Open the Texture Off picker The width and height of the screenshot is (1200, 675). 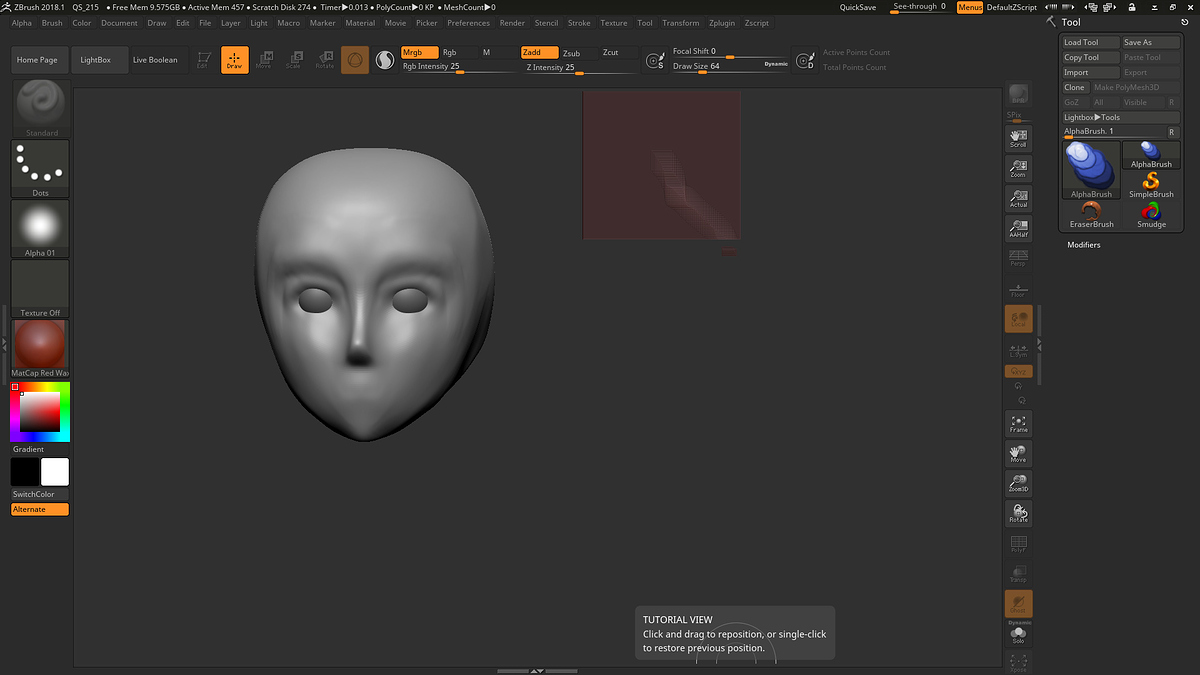41,288
